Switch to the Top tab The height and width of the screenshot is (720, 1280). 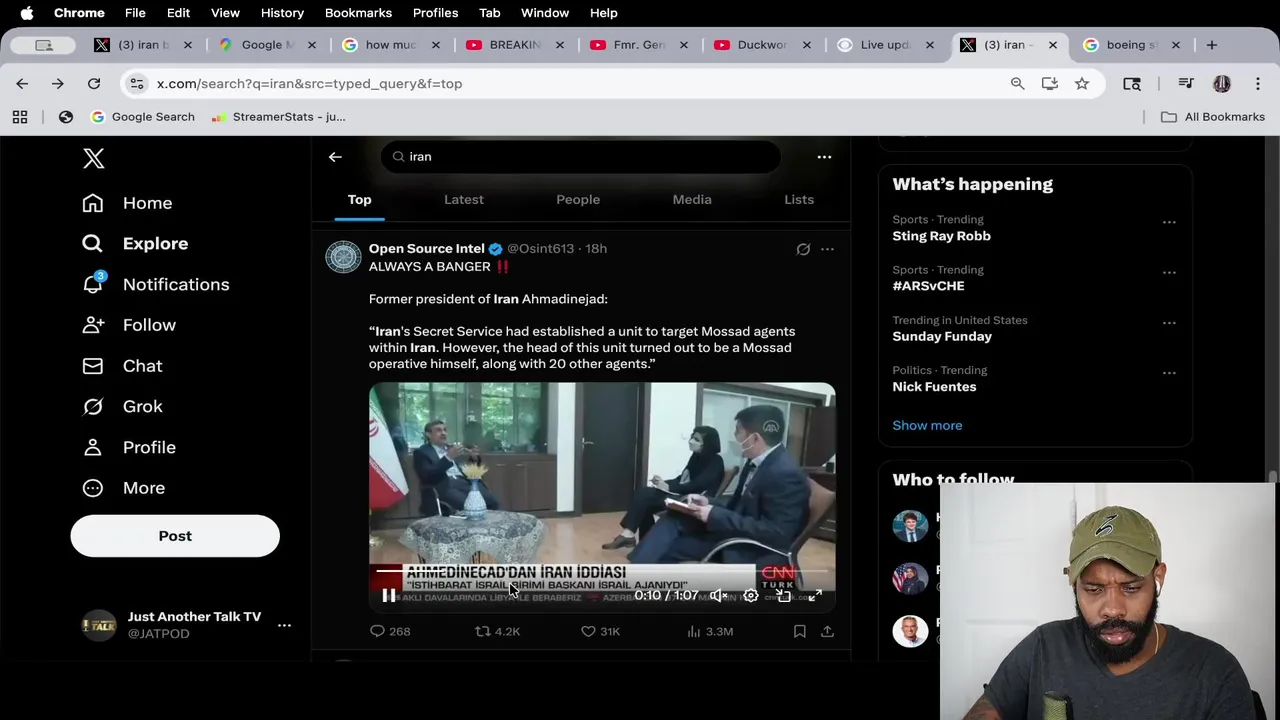359,199
